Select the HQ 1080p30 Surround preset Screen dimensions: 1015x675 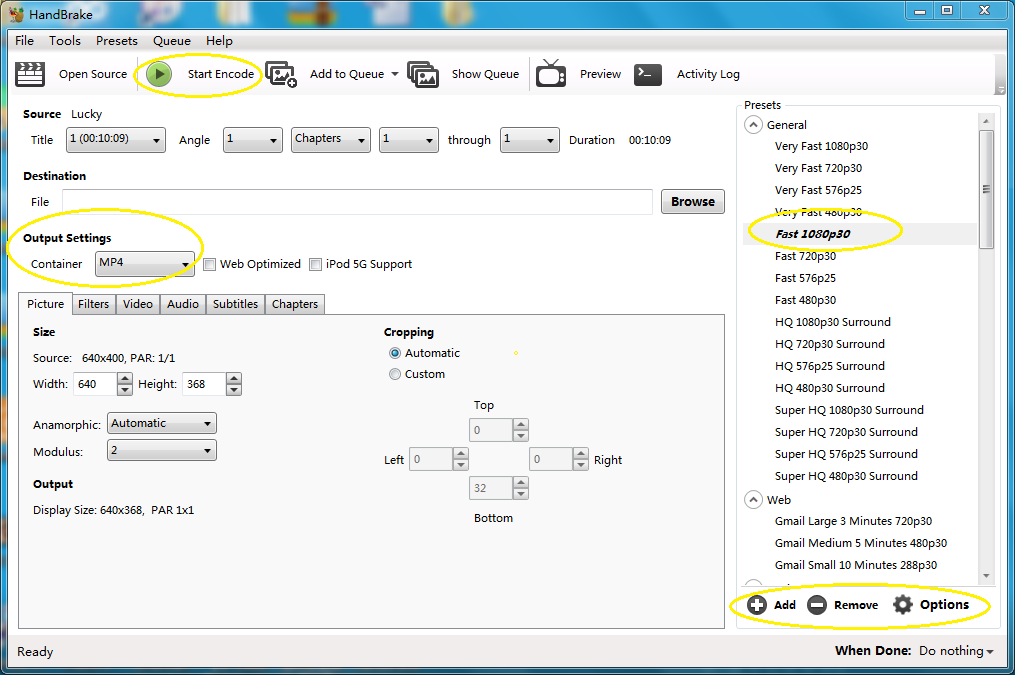pyautogui.click(x=832, y=322)
